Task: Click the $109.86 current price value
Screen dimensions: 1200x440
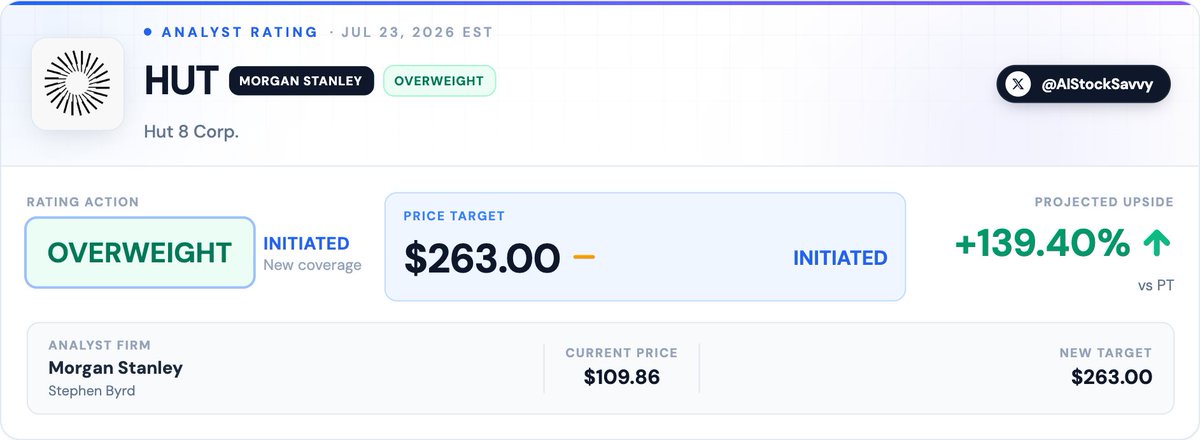Action: [x=621, y=377]
